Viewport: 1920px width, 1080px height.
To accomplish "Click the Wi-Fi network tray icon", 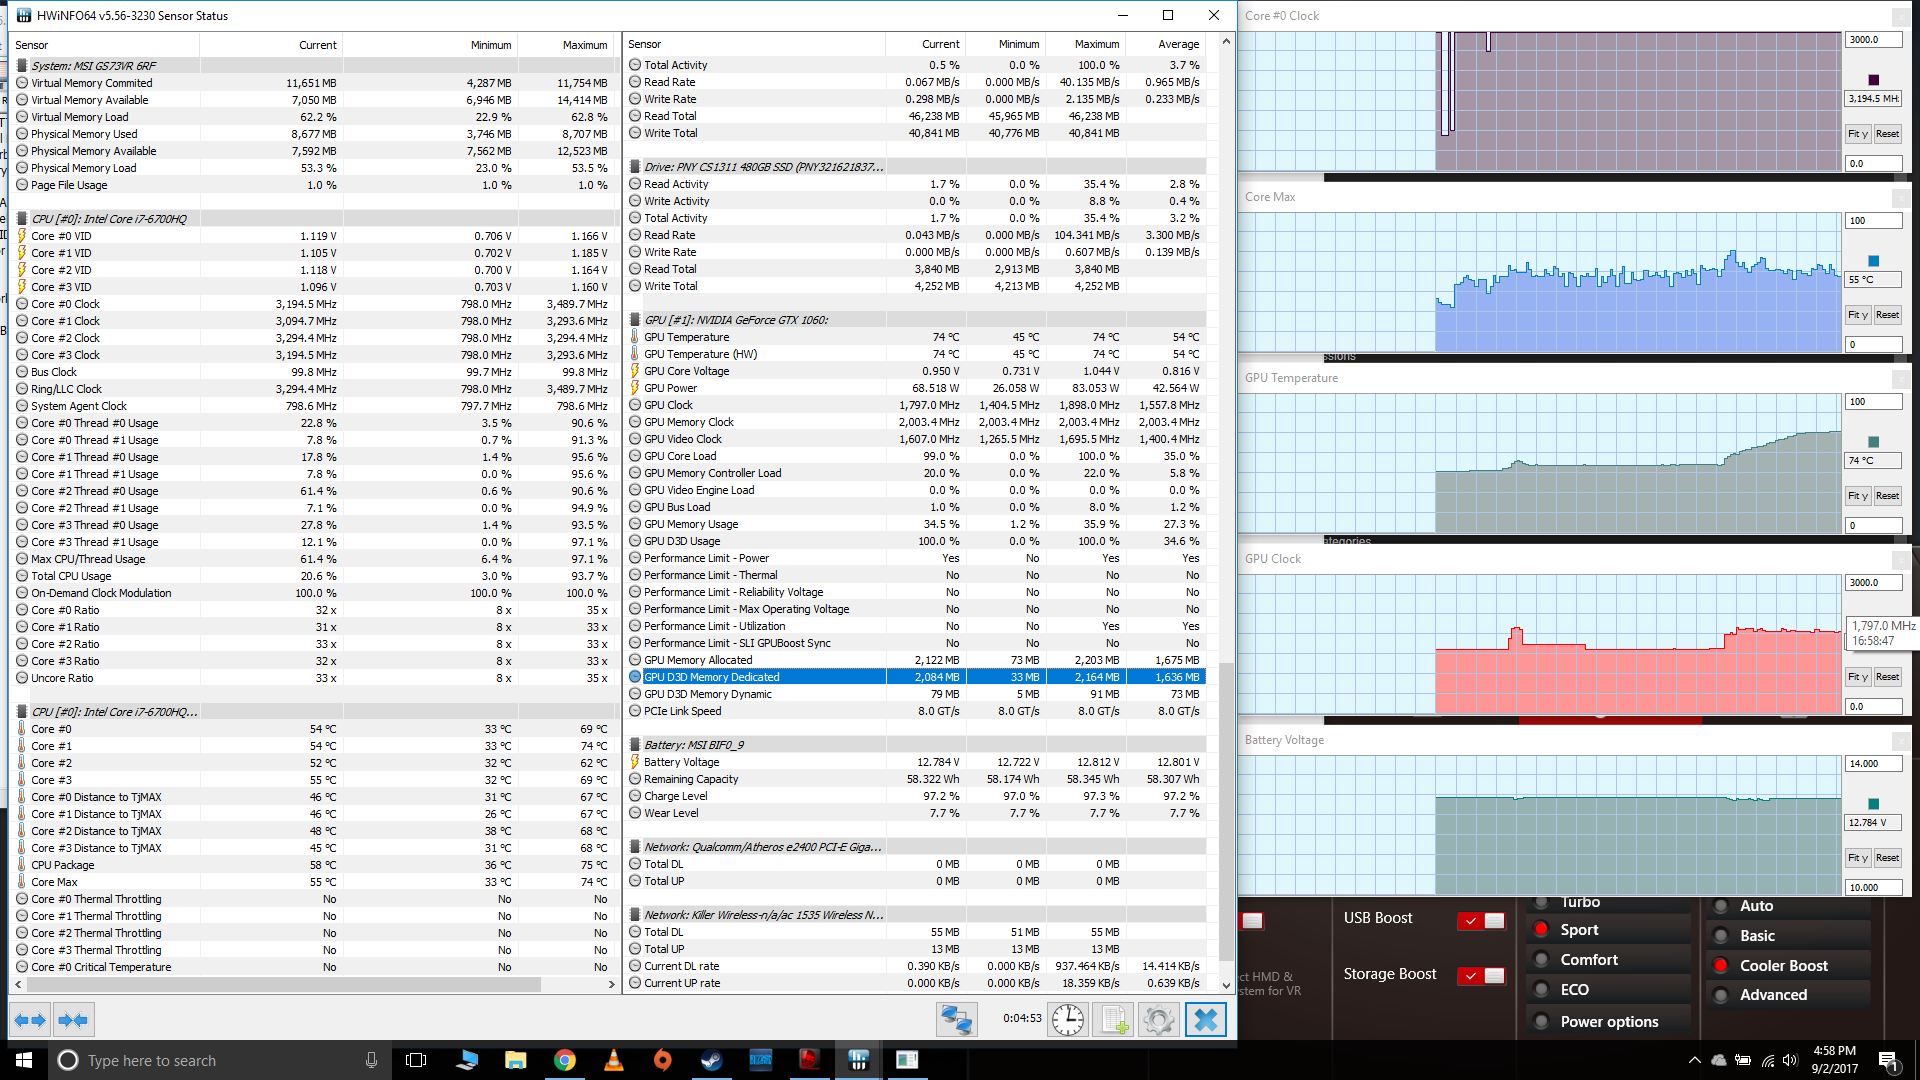I will [x=1767, y=1060].
